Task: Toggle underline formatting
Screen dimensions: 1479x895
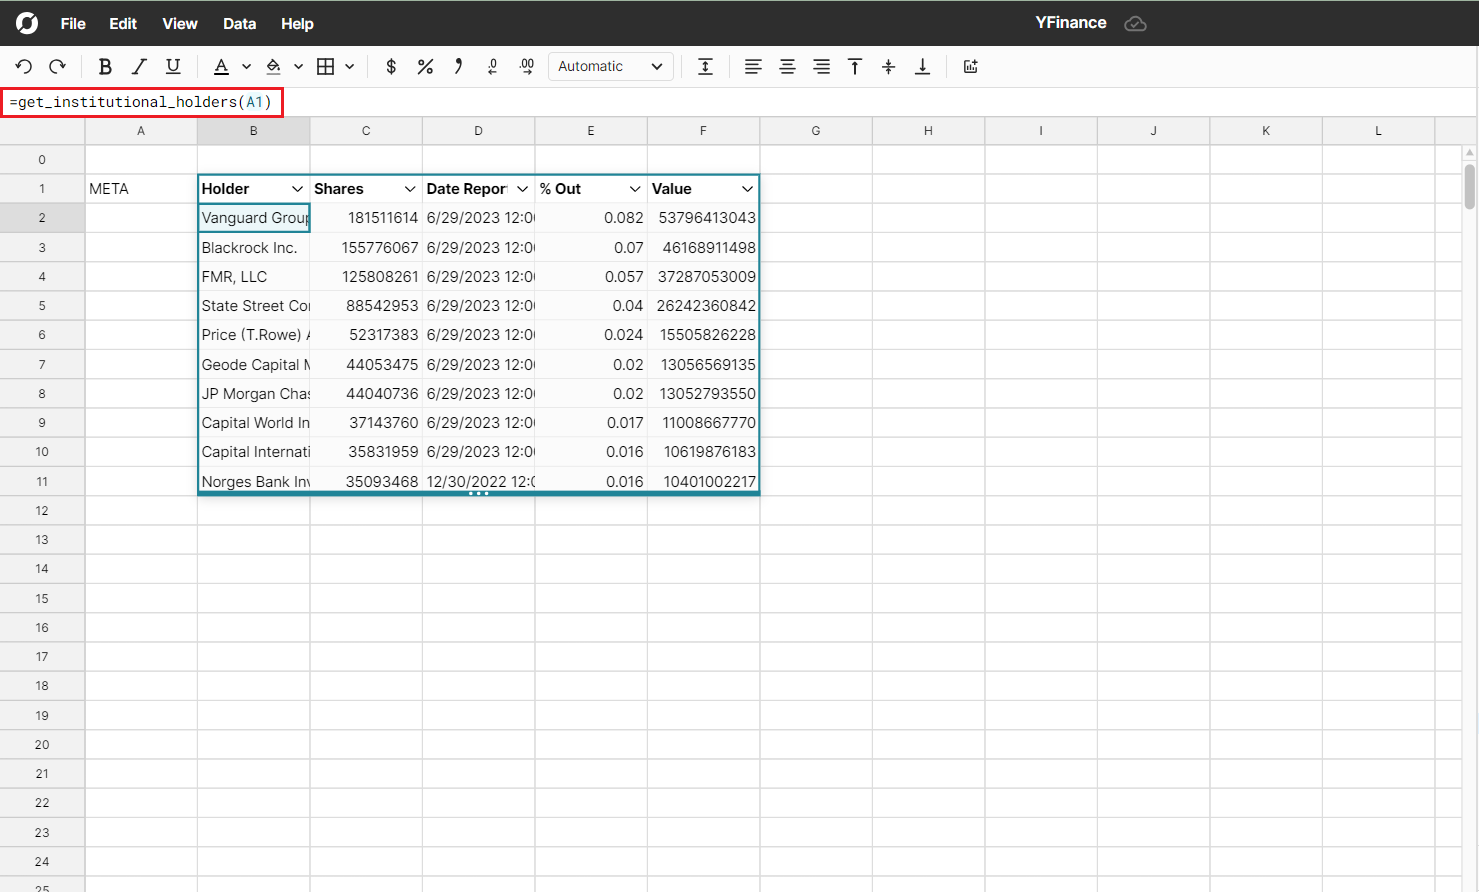Action: point(173,67)
